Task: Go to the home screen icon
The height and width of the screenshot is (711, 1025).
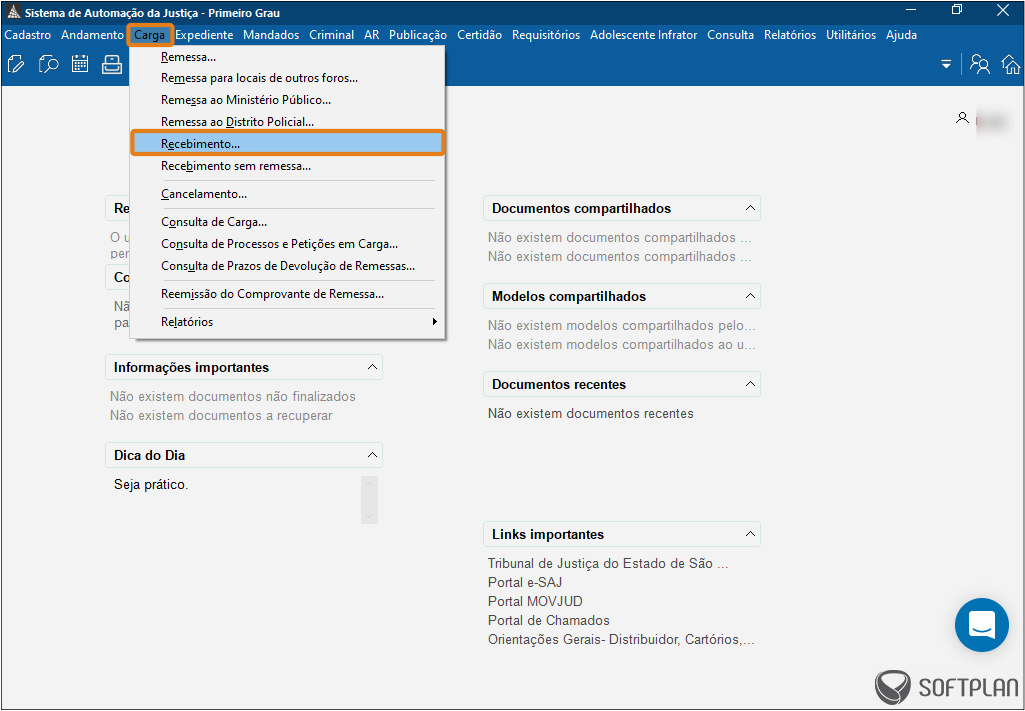Action: (x=1011, y=64)
